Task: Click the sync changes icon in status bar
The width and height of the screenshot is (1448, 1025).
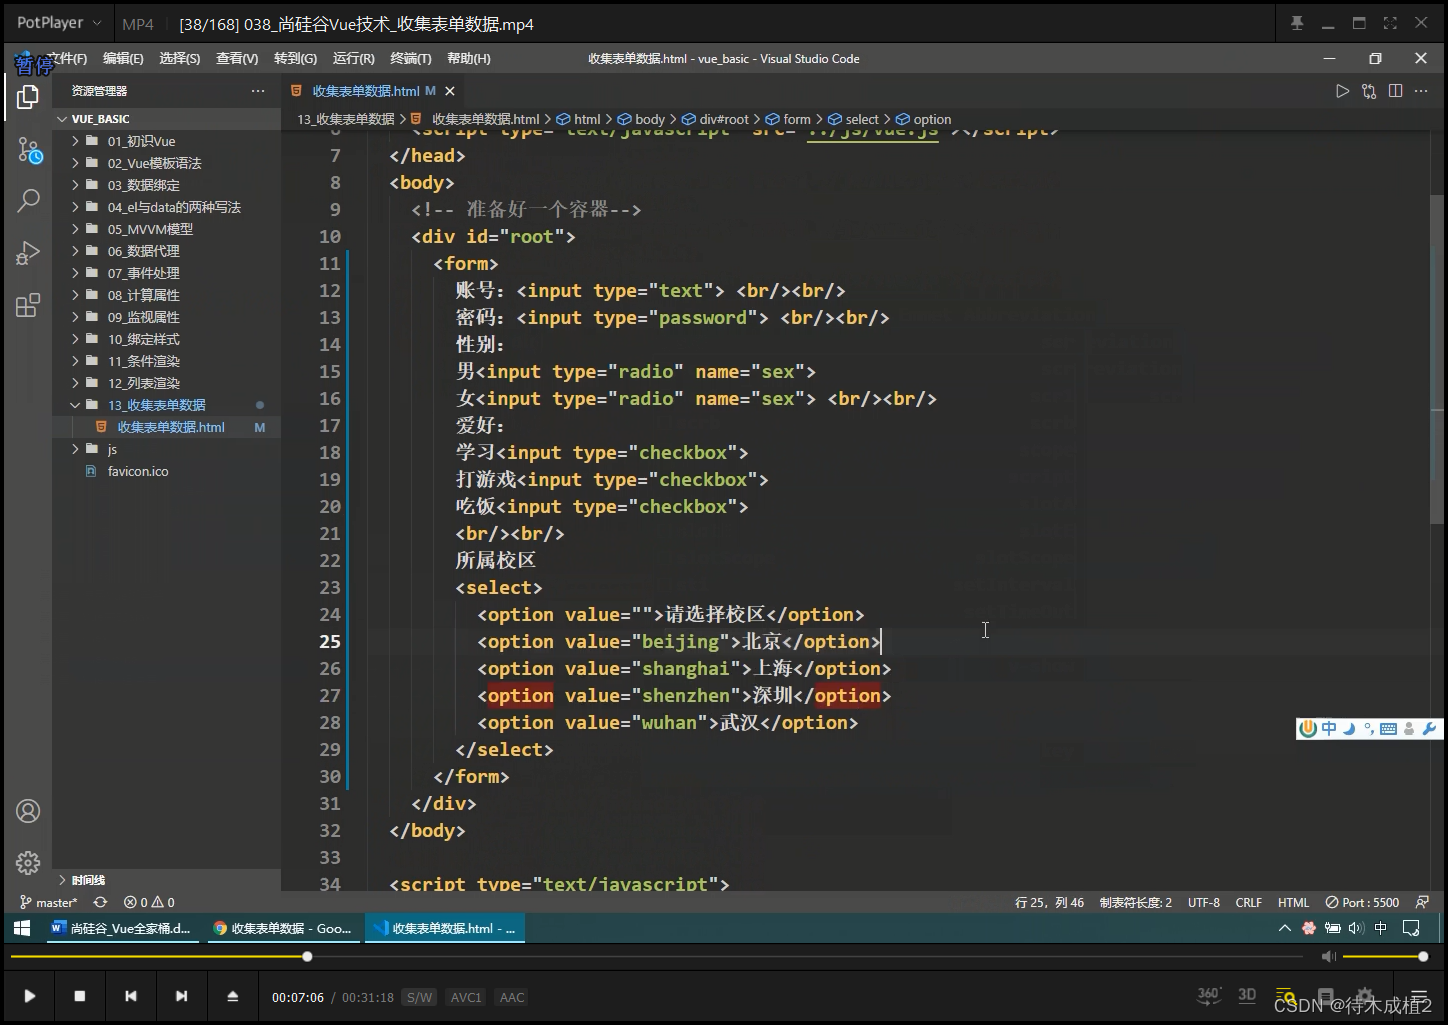Action: tap(100, 902)
